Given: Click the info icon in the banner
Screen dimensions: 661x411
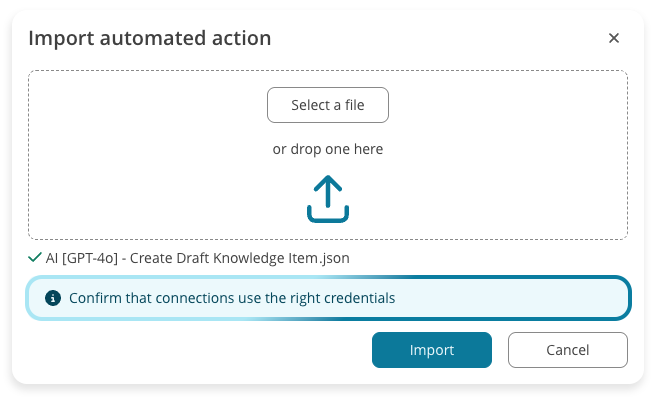Looking at the screenshot, I should (x=52, y=298).
